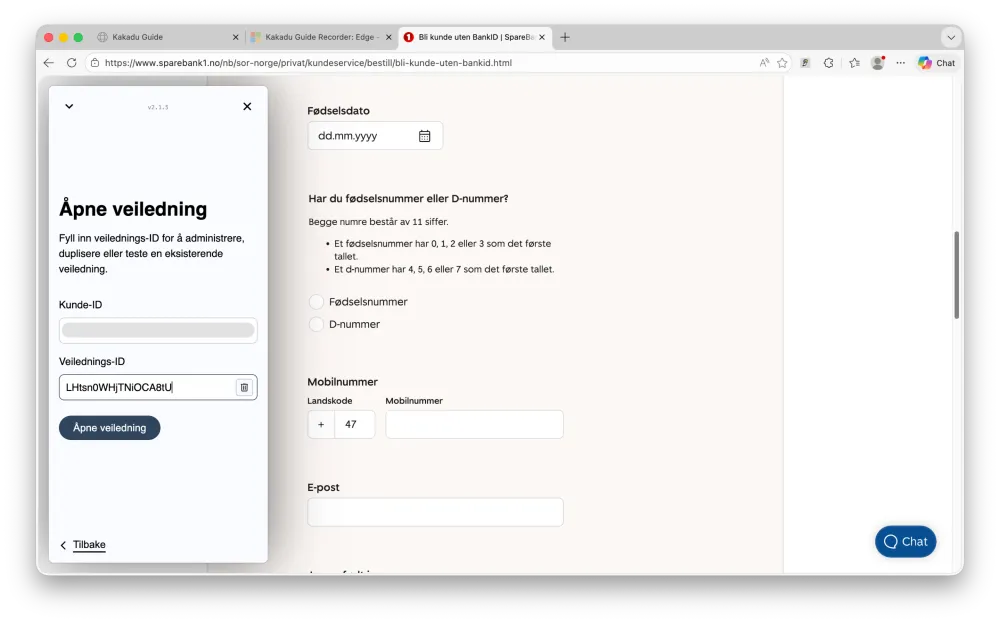Click the browser back arrow
The width and height of the screenshot is (1000, 623).
click(49, 62)
